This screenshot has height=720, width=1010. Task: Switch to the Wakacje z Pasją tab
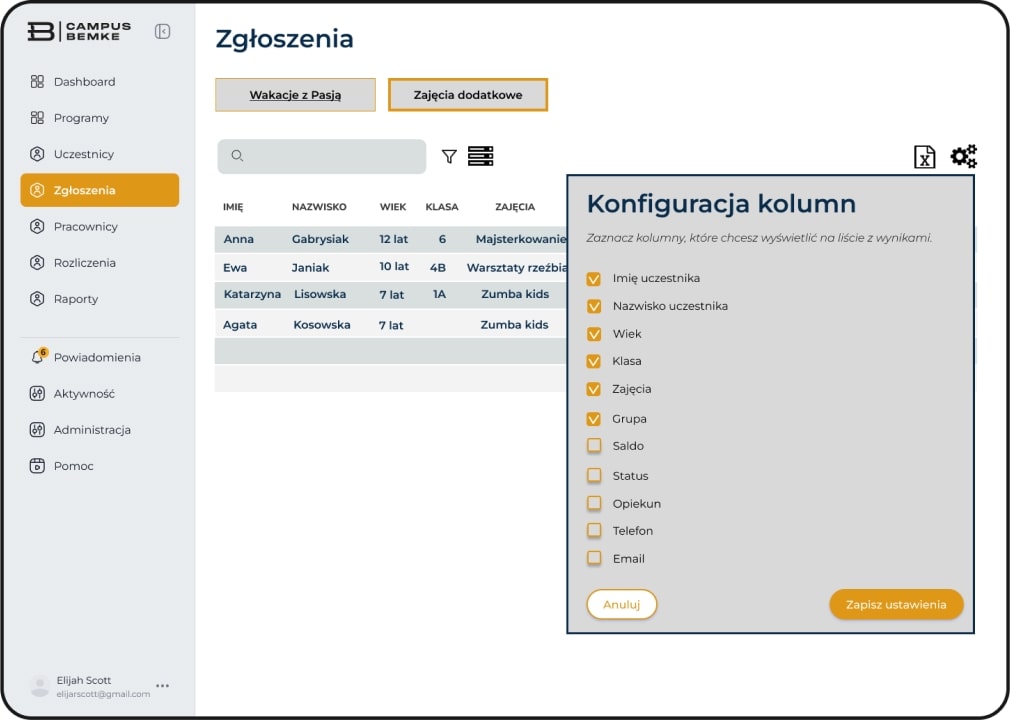[x=295, y=95]
